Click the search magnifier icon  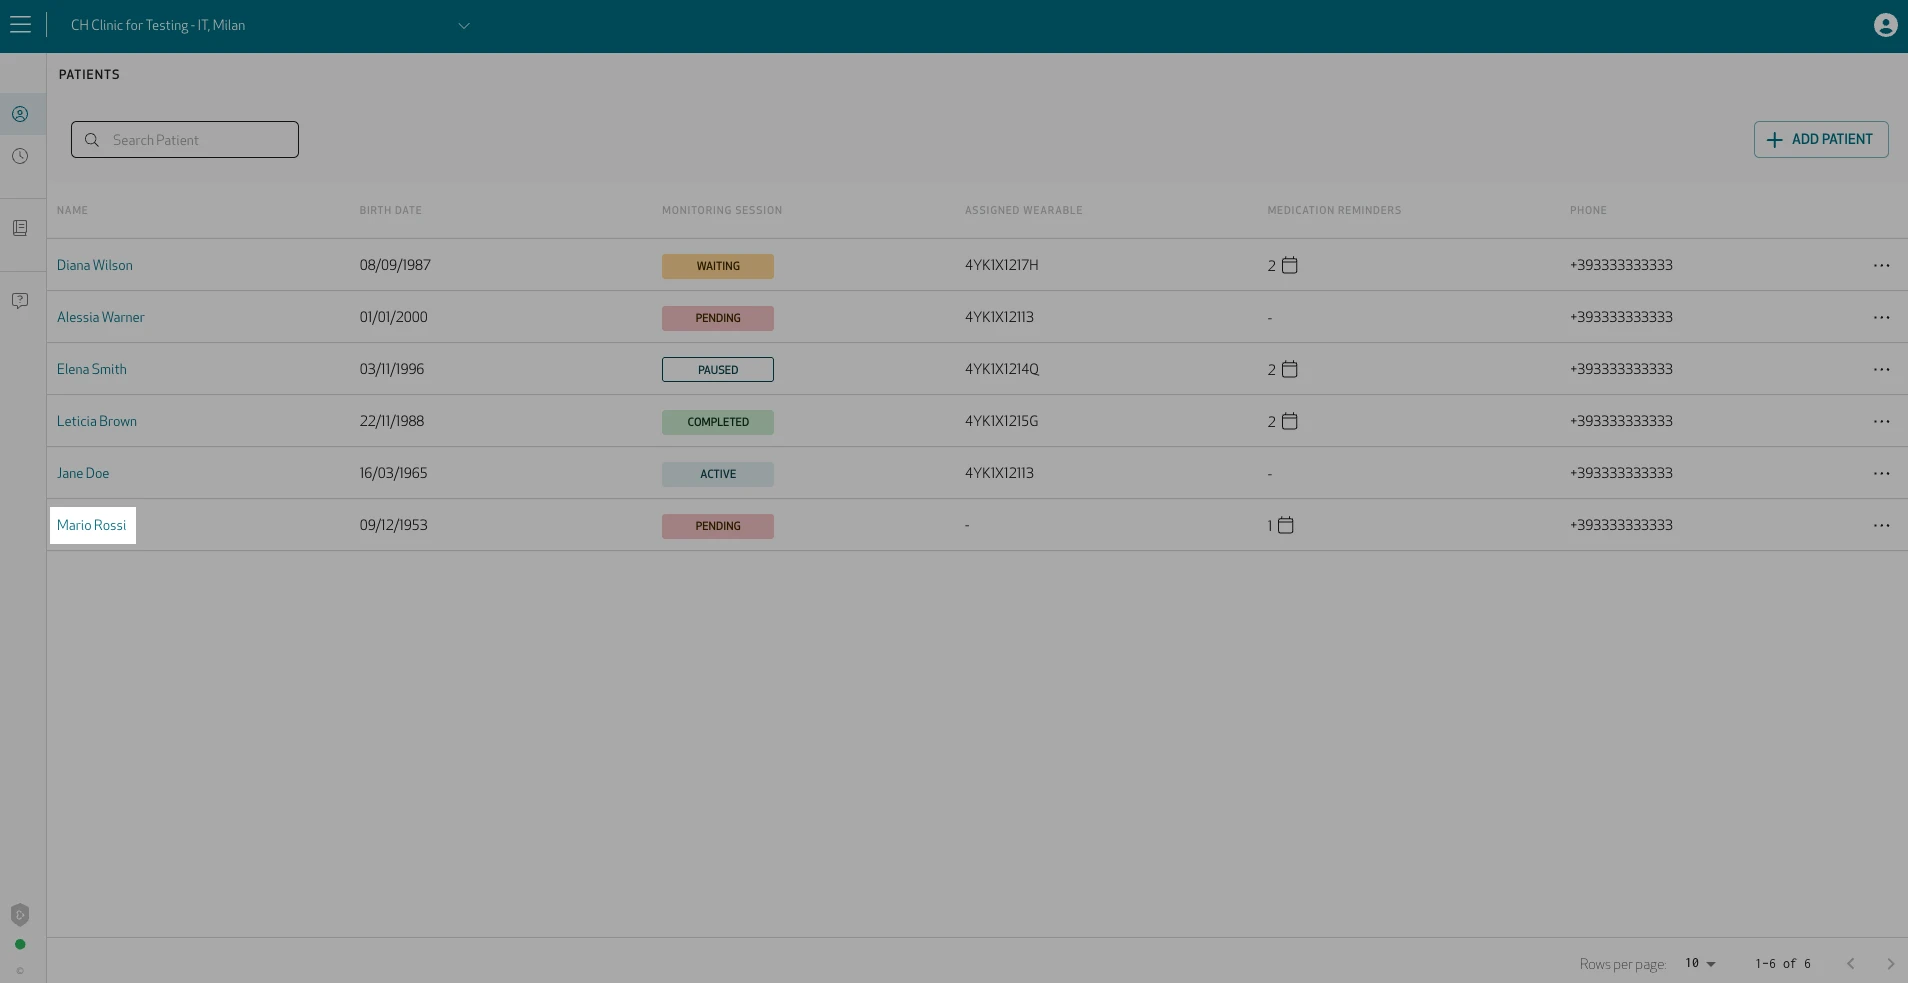(92, 140)
